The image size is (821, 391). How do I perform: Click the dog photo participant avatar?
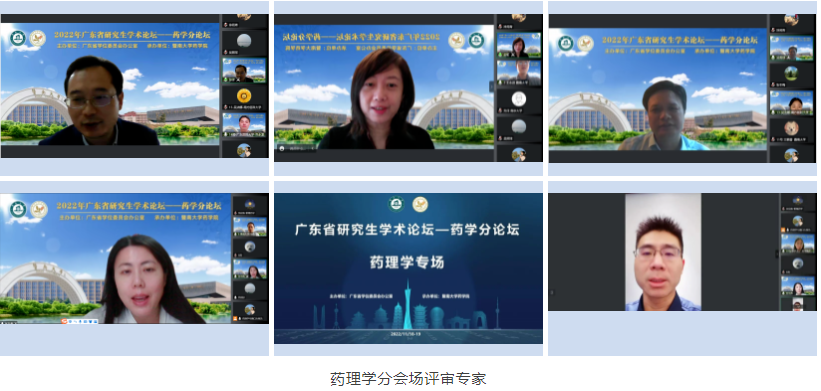(791, 128)
